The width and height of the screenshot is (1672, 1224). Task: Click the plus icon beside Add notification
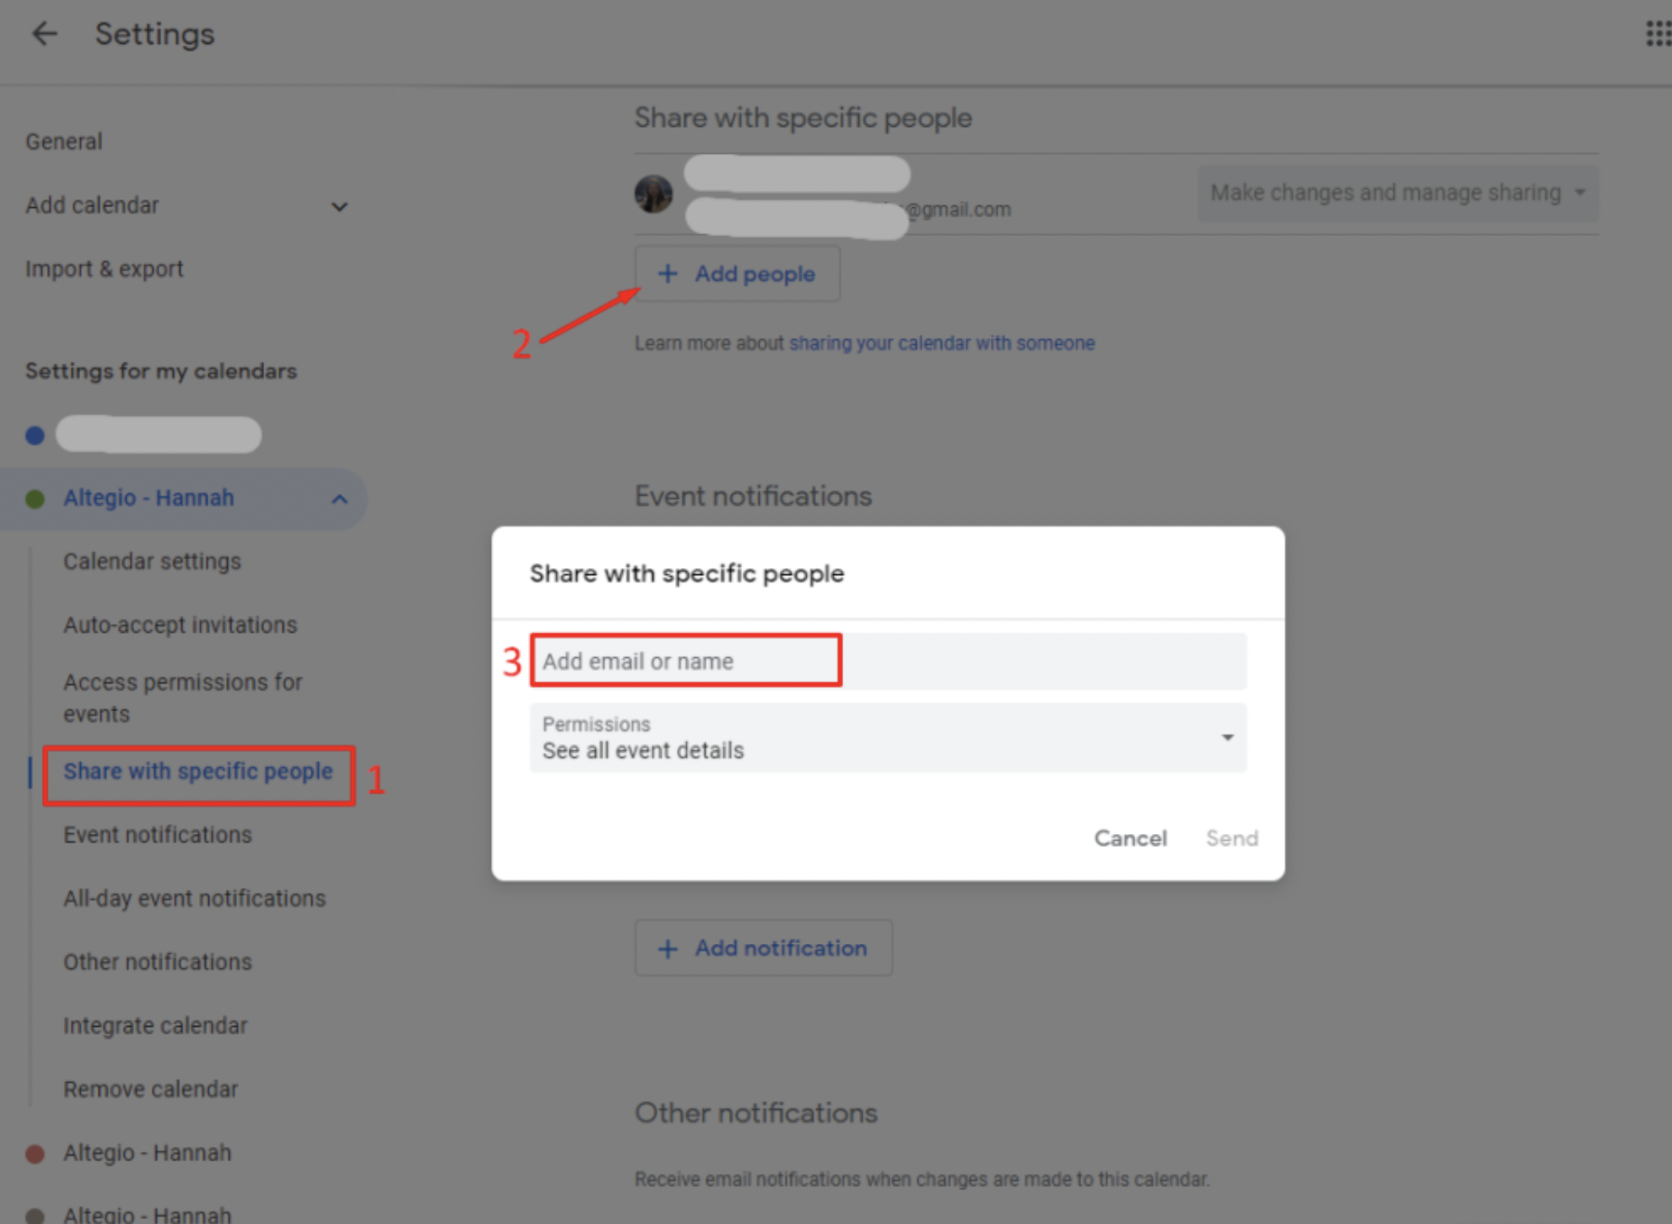(x=668, y=948)
